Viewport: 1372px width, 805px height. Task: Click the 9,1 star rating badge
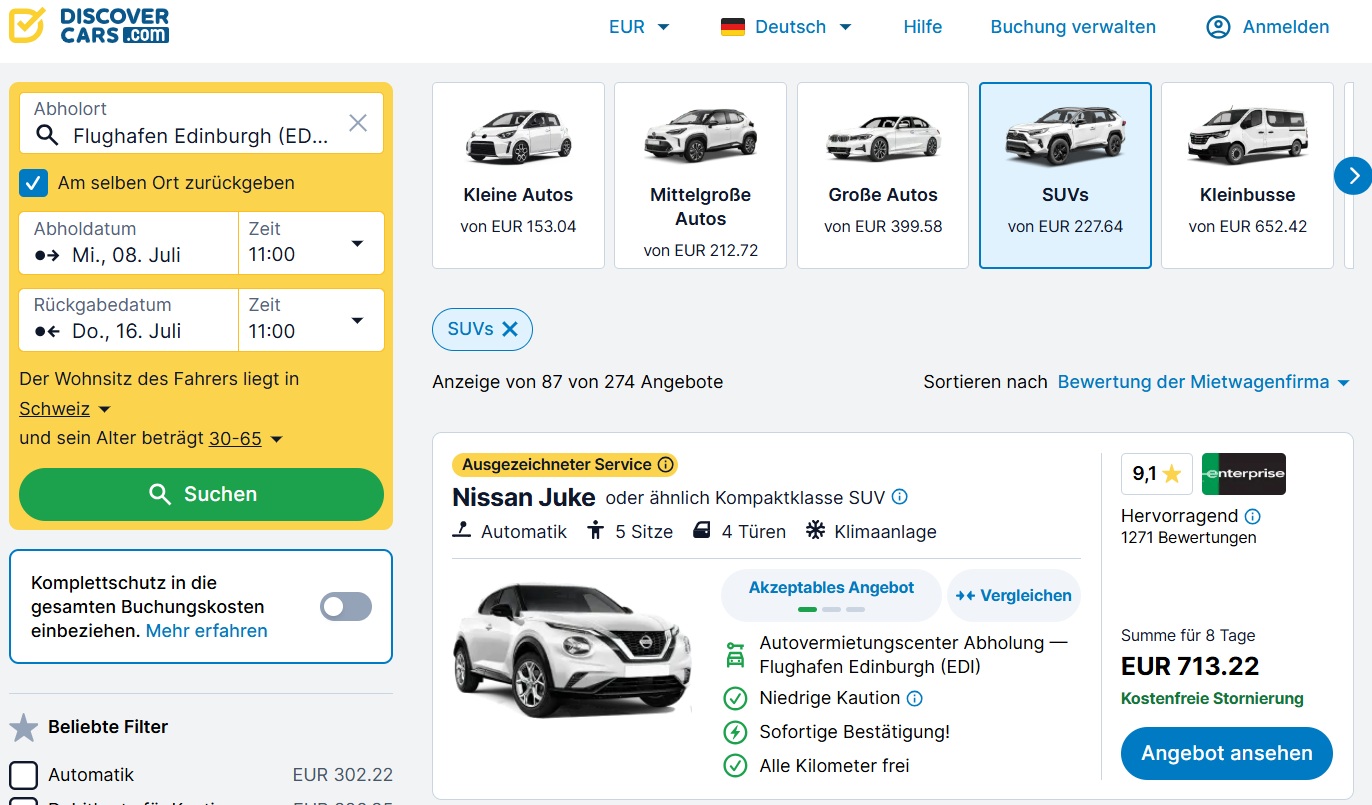point(1157,474)
